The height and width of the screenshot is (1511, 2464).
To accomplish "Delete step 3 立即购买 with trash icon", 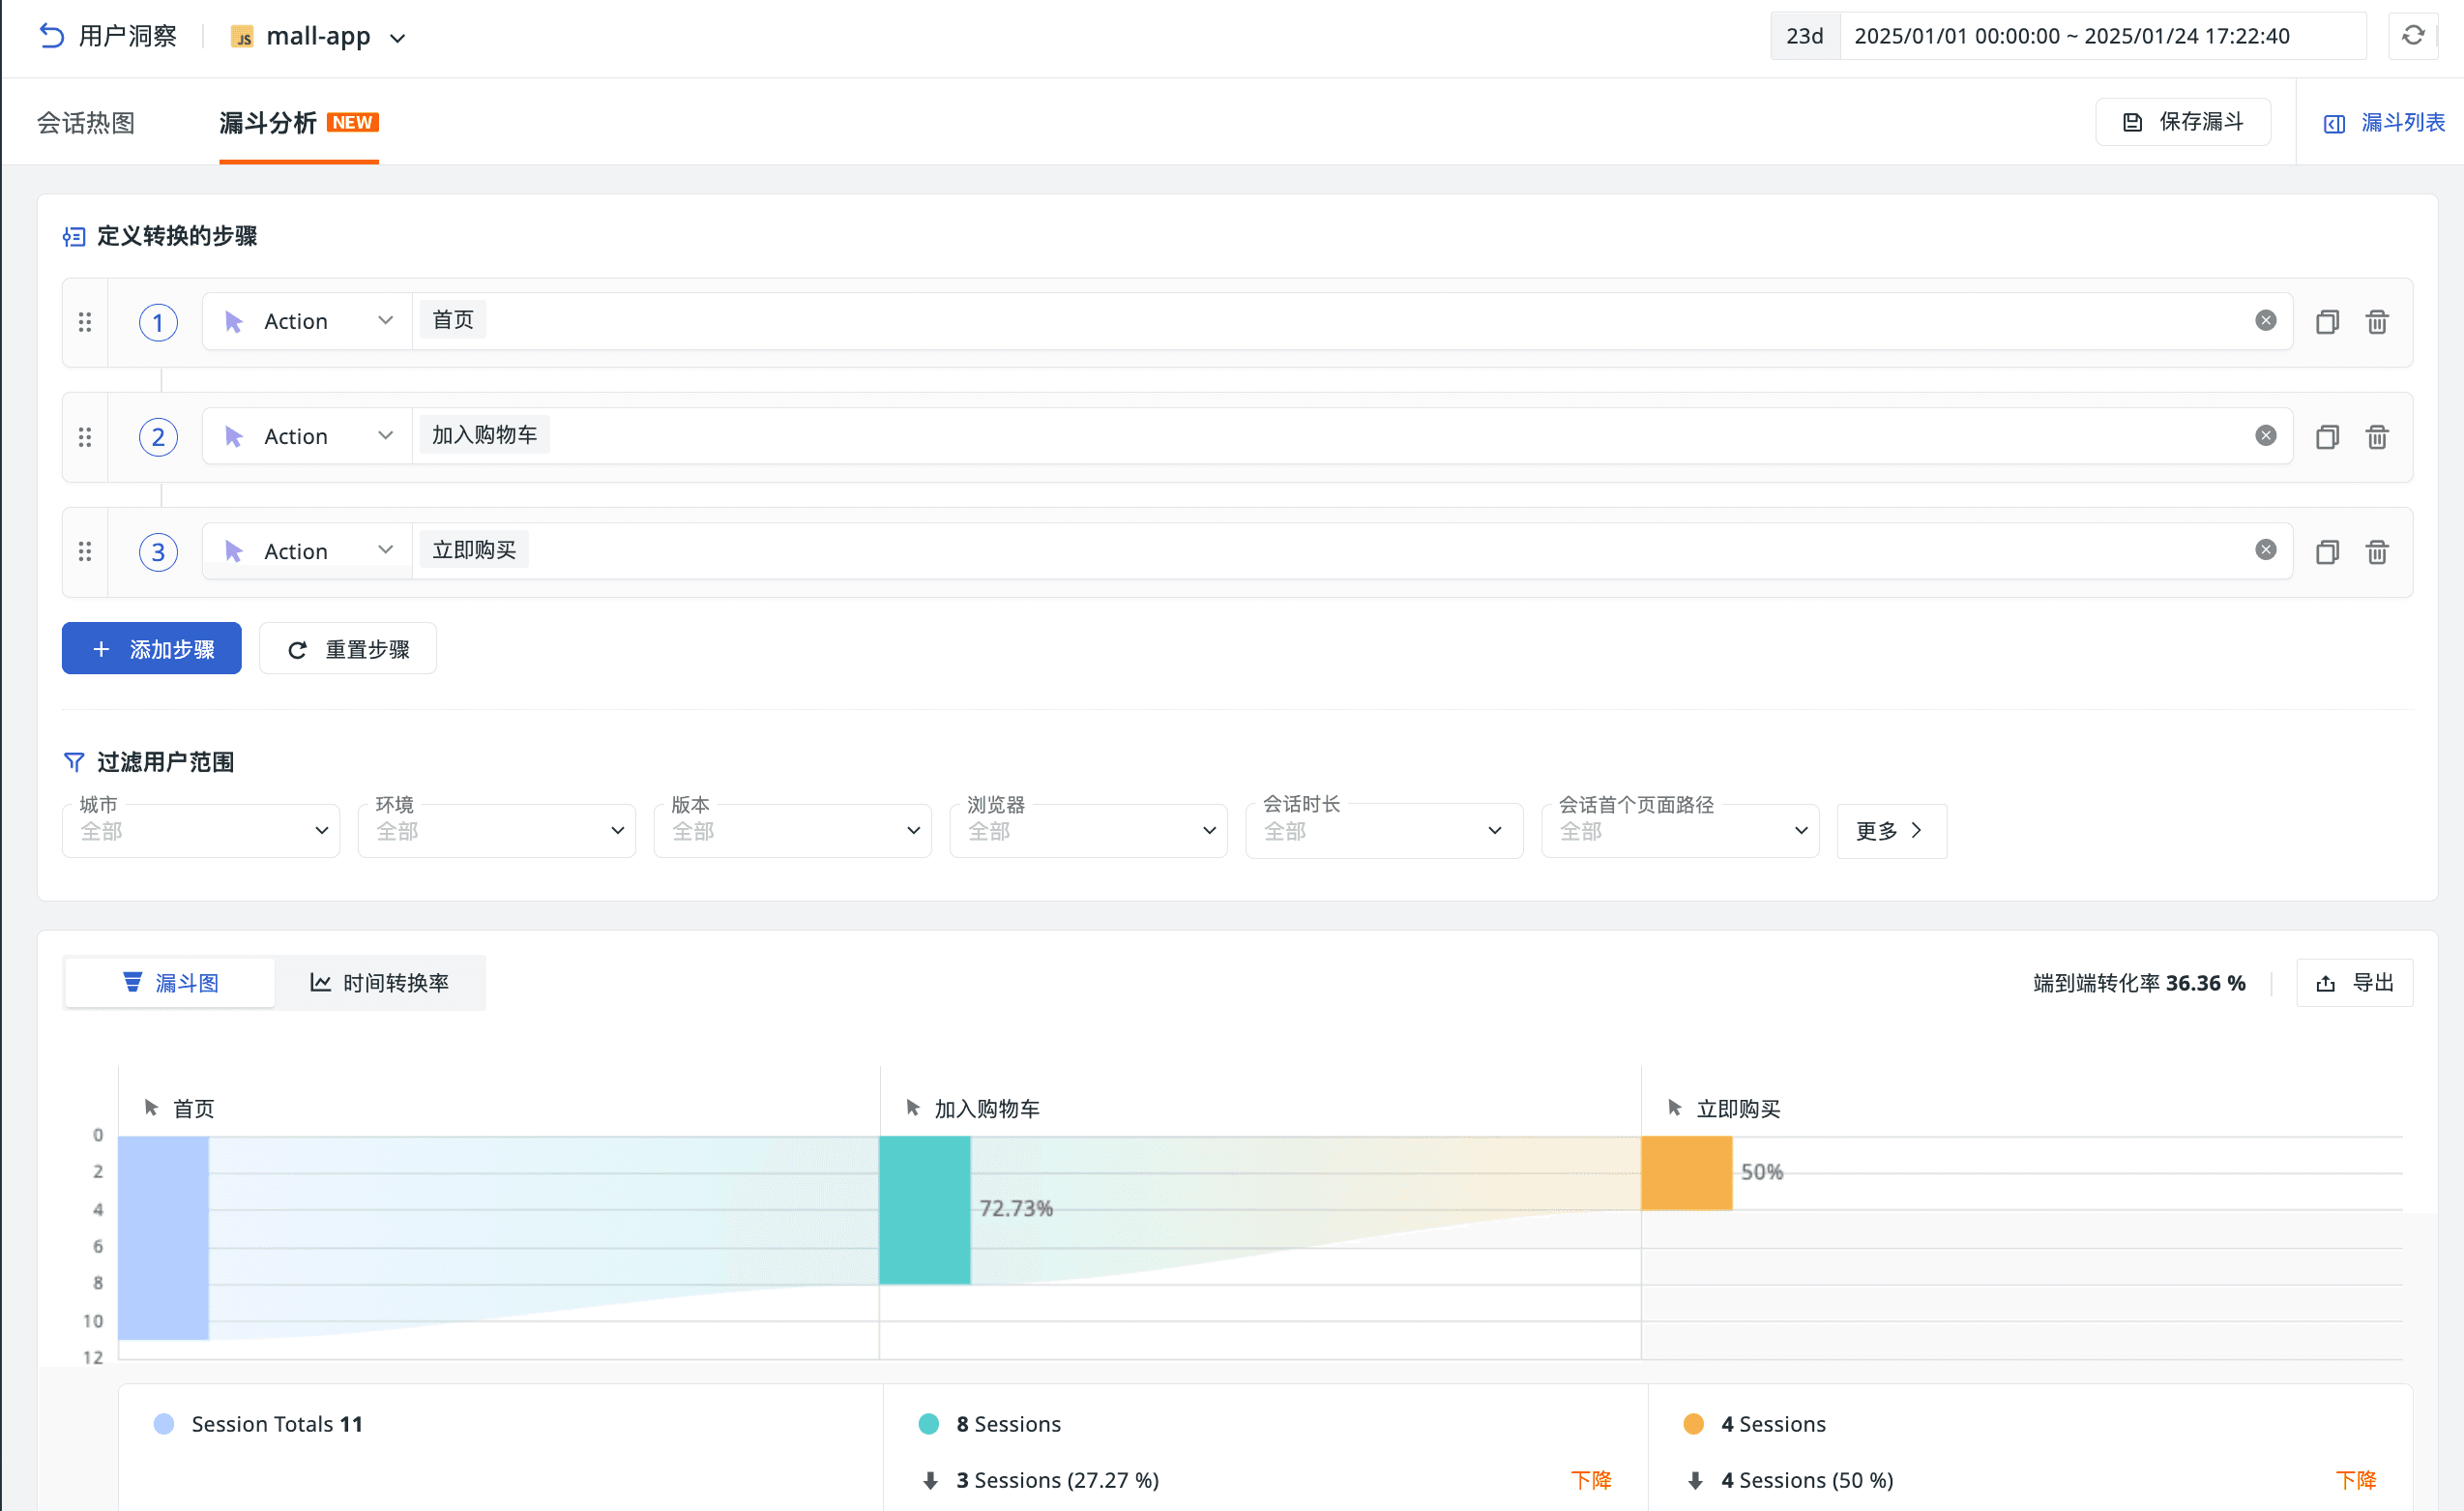I will (x=2376, y=552).
